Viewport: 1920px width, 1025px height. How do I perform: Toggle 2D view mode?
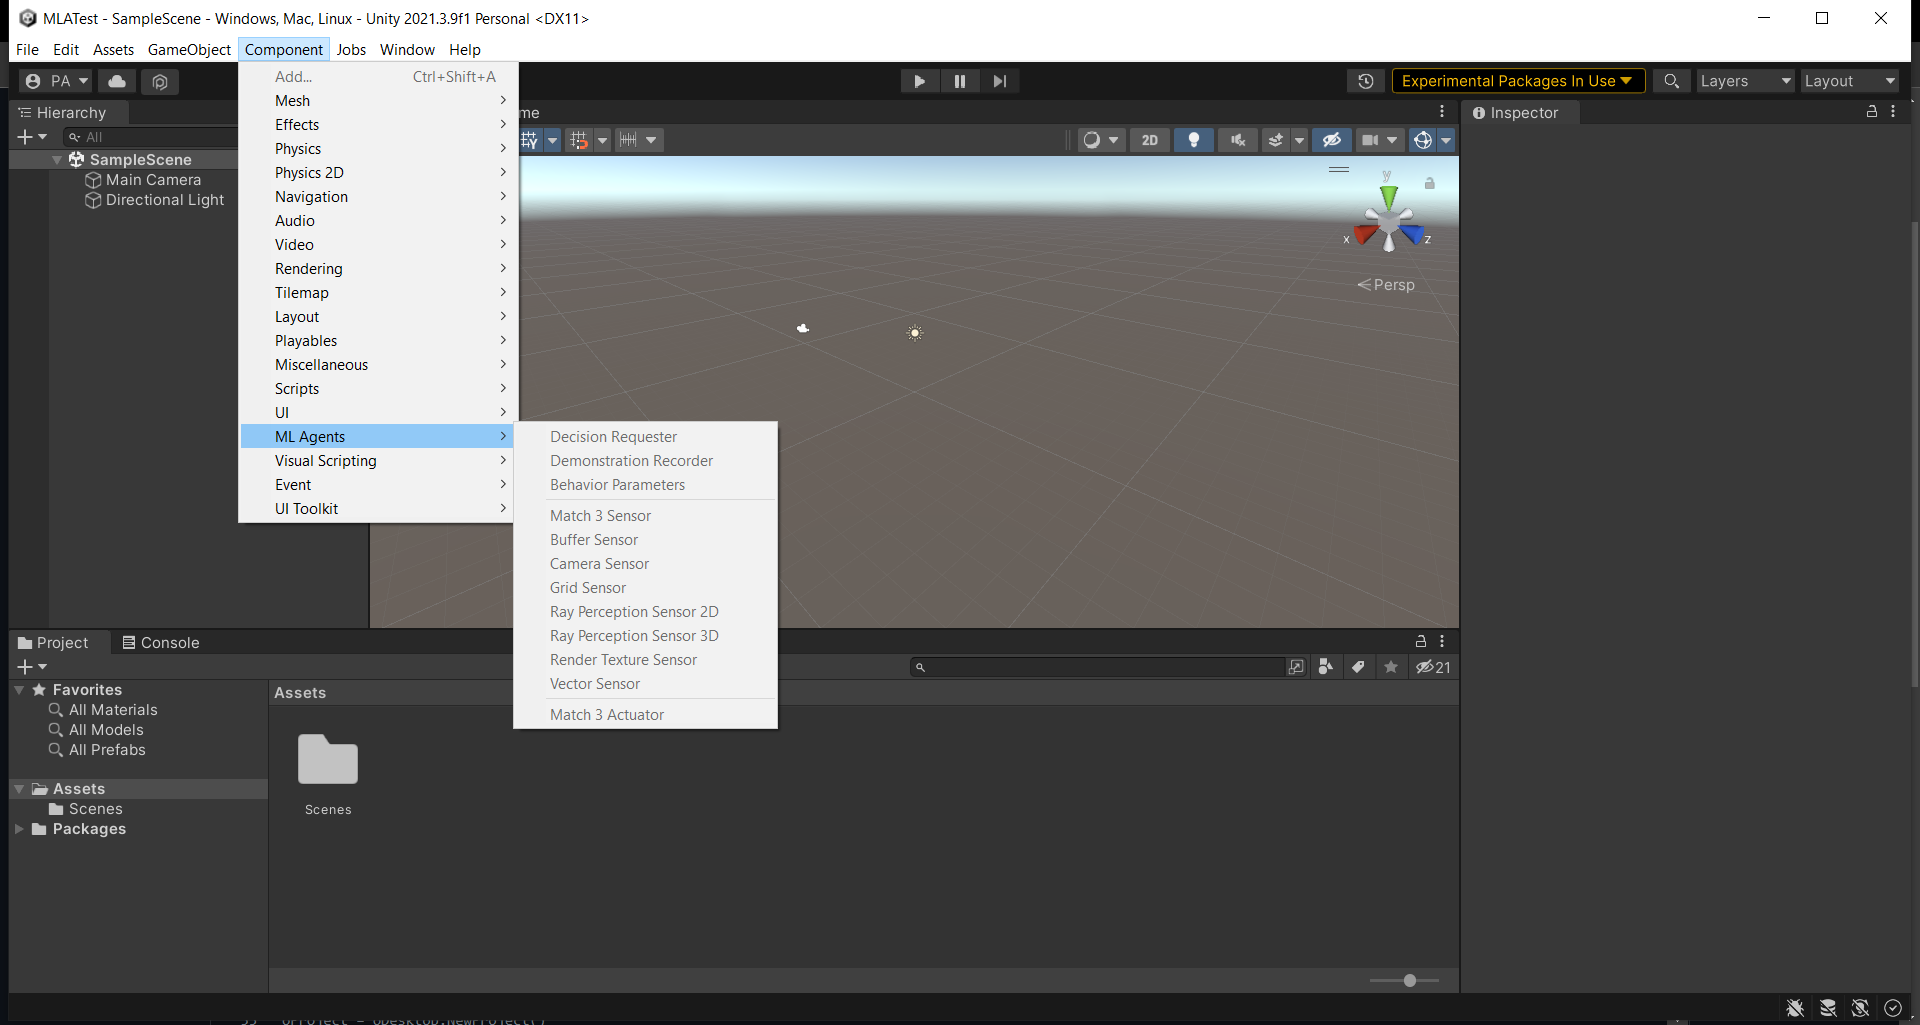1150,140
